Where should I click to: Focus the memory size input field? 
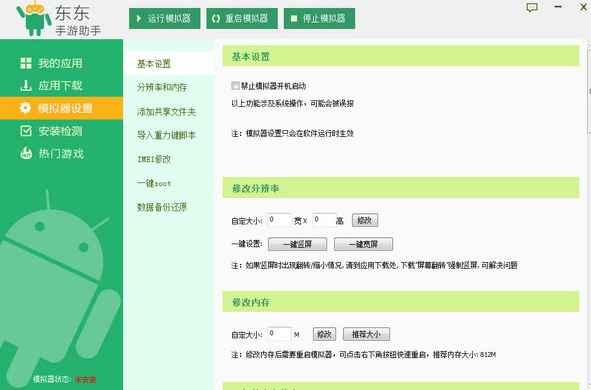pos(279,334)
